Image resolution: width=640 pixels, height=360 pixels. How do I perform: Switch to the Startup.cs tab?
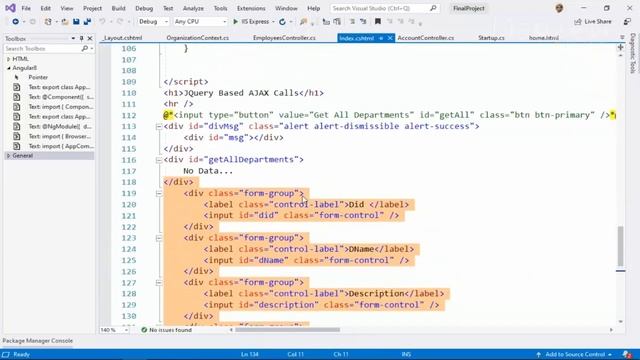pos(491,38)
